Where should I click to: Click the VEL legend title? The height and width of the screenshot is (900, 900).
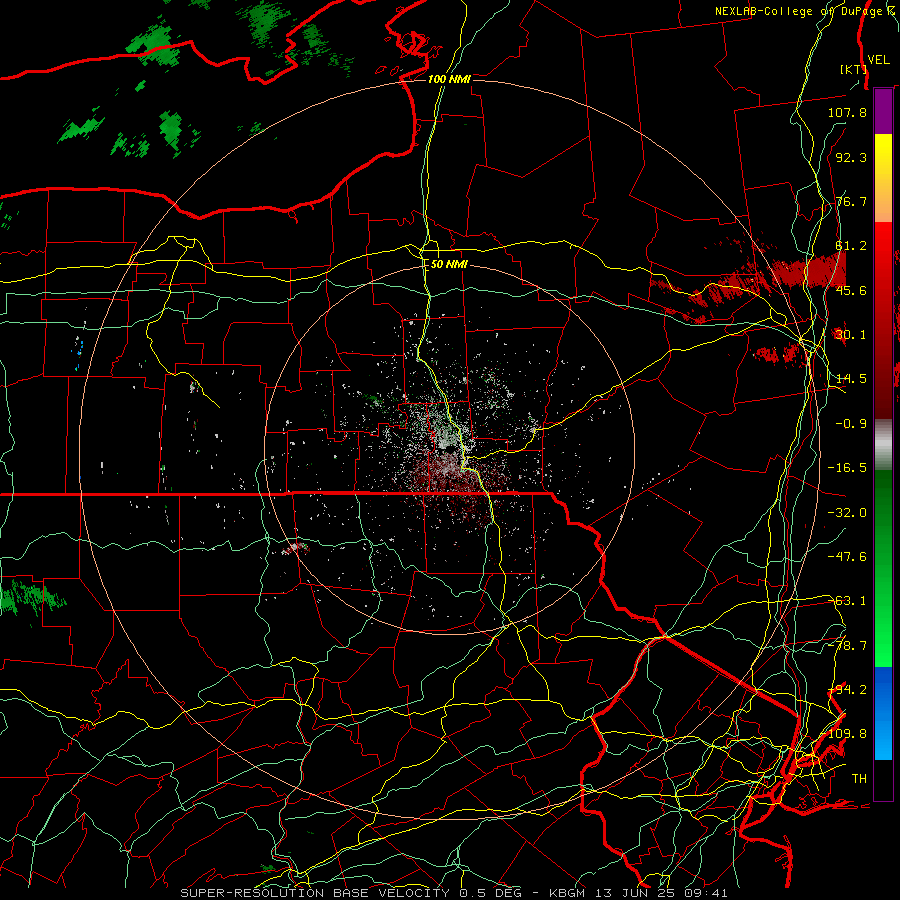878,60
